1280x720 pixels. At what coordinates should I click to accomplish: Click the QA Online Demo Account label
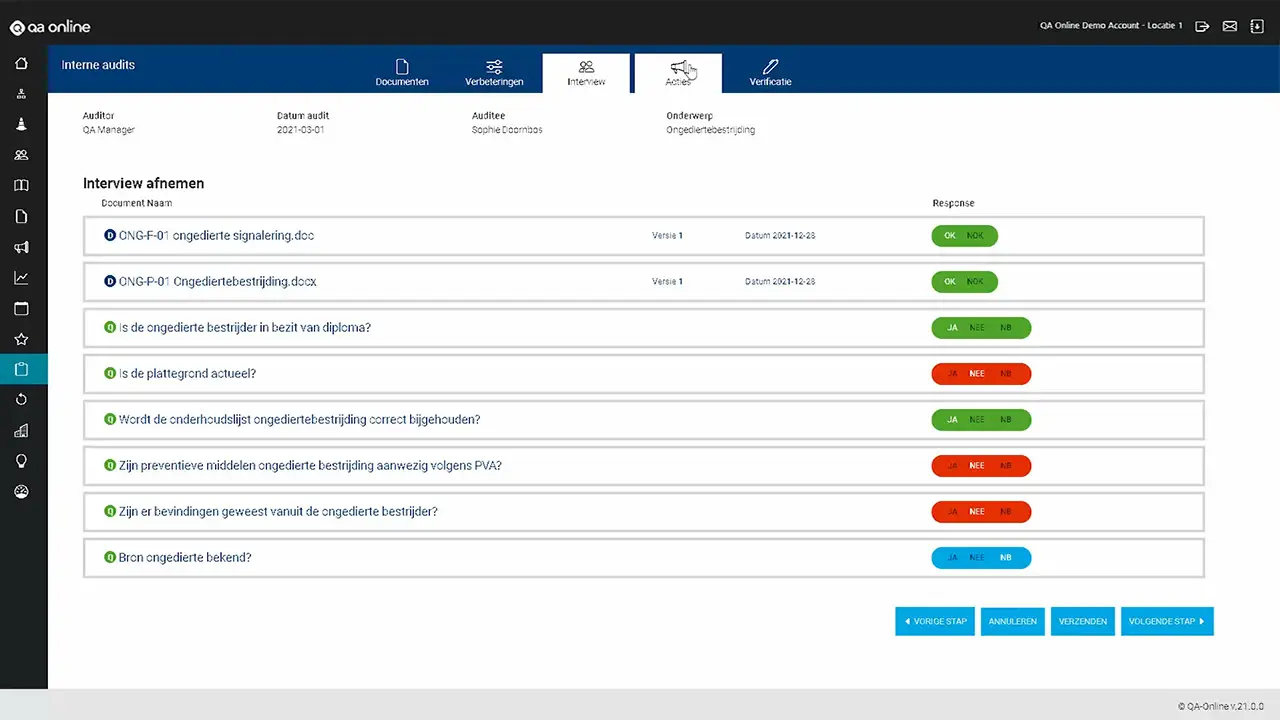coord(1111,25)
